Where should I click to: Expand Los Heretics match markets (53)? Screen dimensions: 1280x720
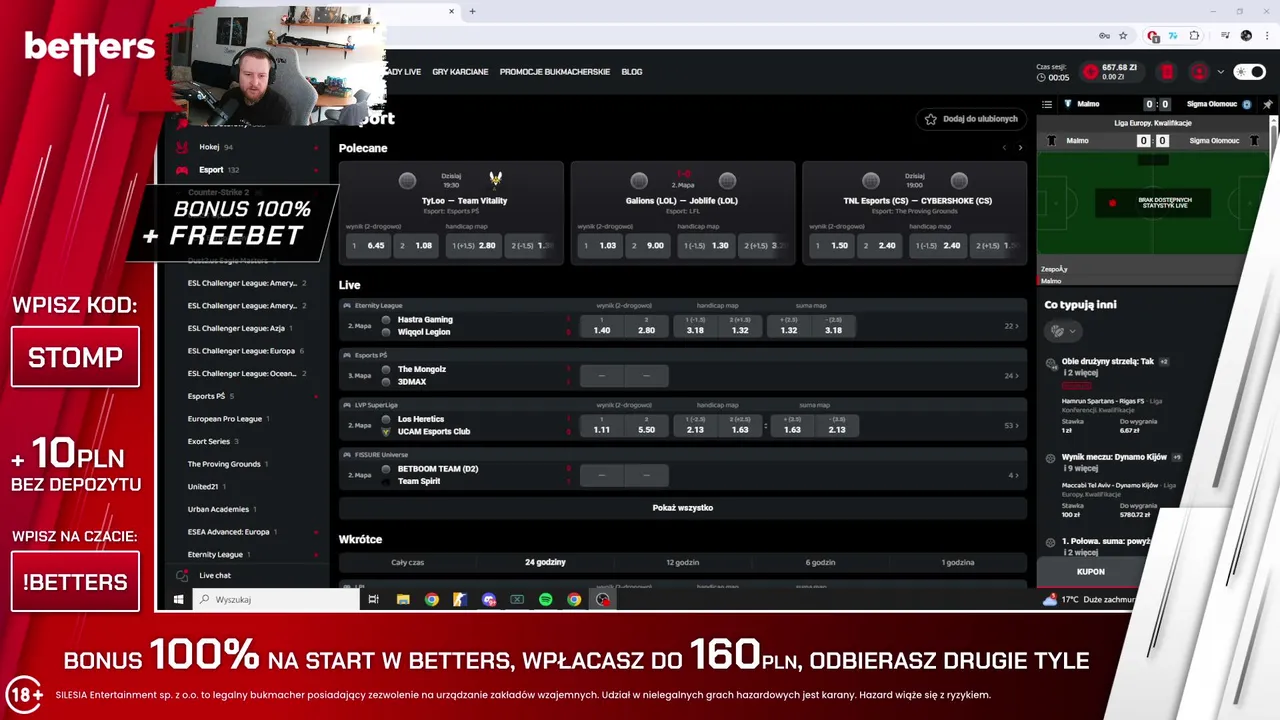(x=1012, y=425)
